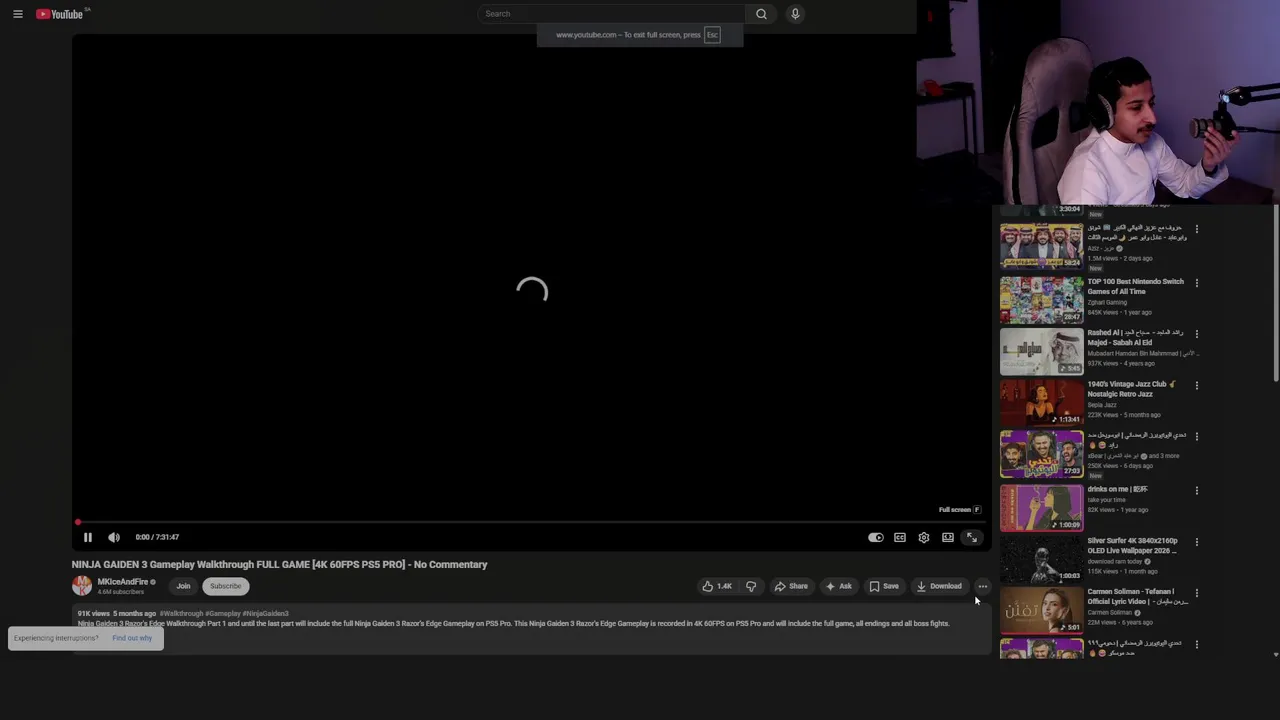The height and width of the screenshot is (720, 1280).
Task: Click the sidebar recommendations scrollbar
Action: 1276,295
